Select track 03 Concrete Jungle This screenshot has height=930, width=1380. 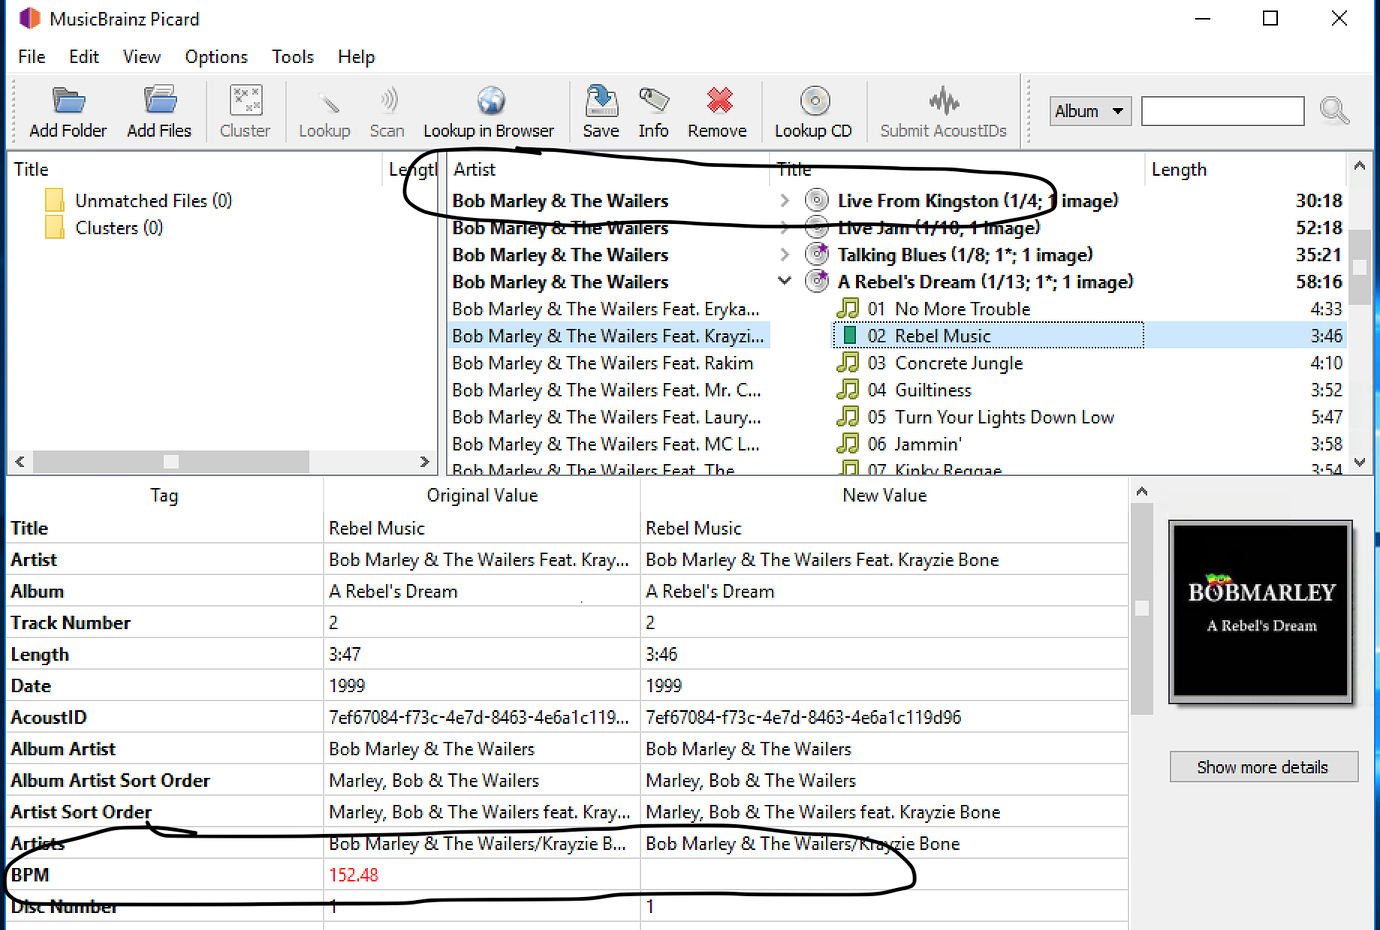[944, 363]
